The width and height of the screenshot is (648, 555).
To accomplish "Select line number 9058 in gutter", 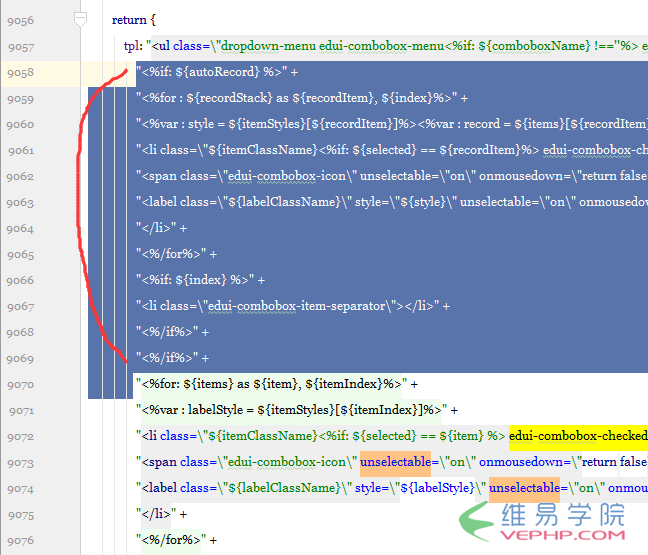I will (x=21, y=73).
